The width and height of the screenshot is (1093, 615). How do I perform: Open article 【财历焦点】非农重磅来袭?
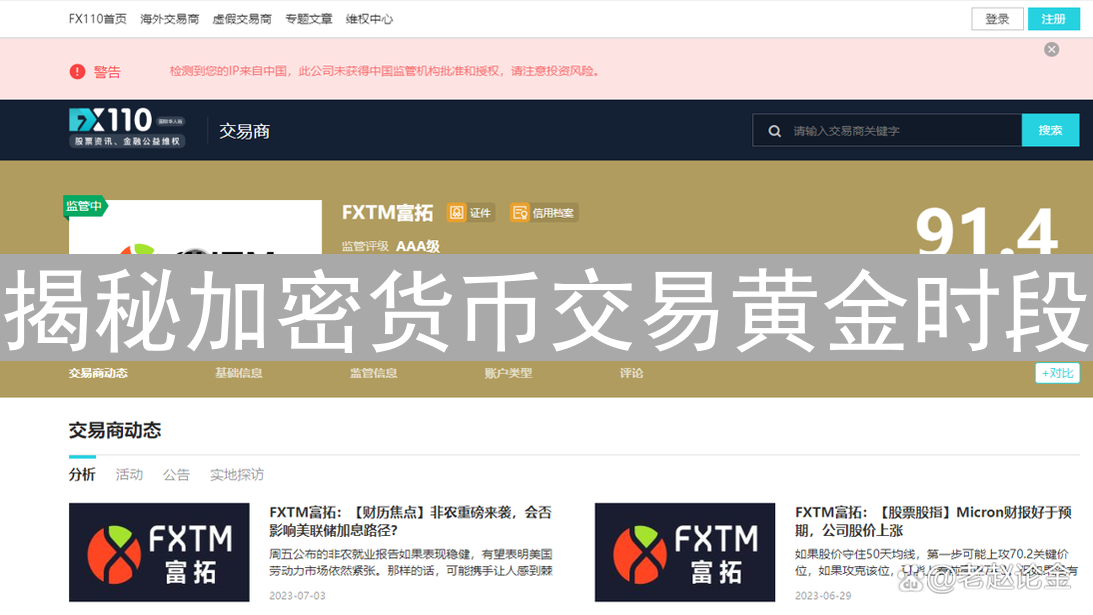pos(410,521)
